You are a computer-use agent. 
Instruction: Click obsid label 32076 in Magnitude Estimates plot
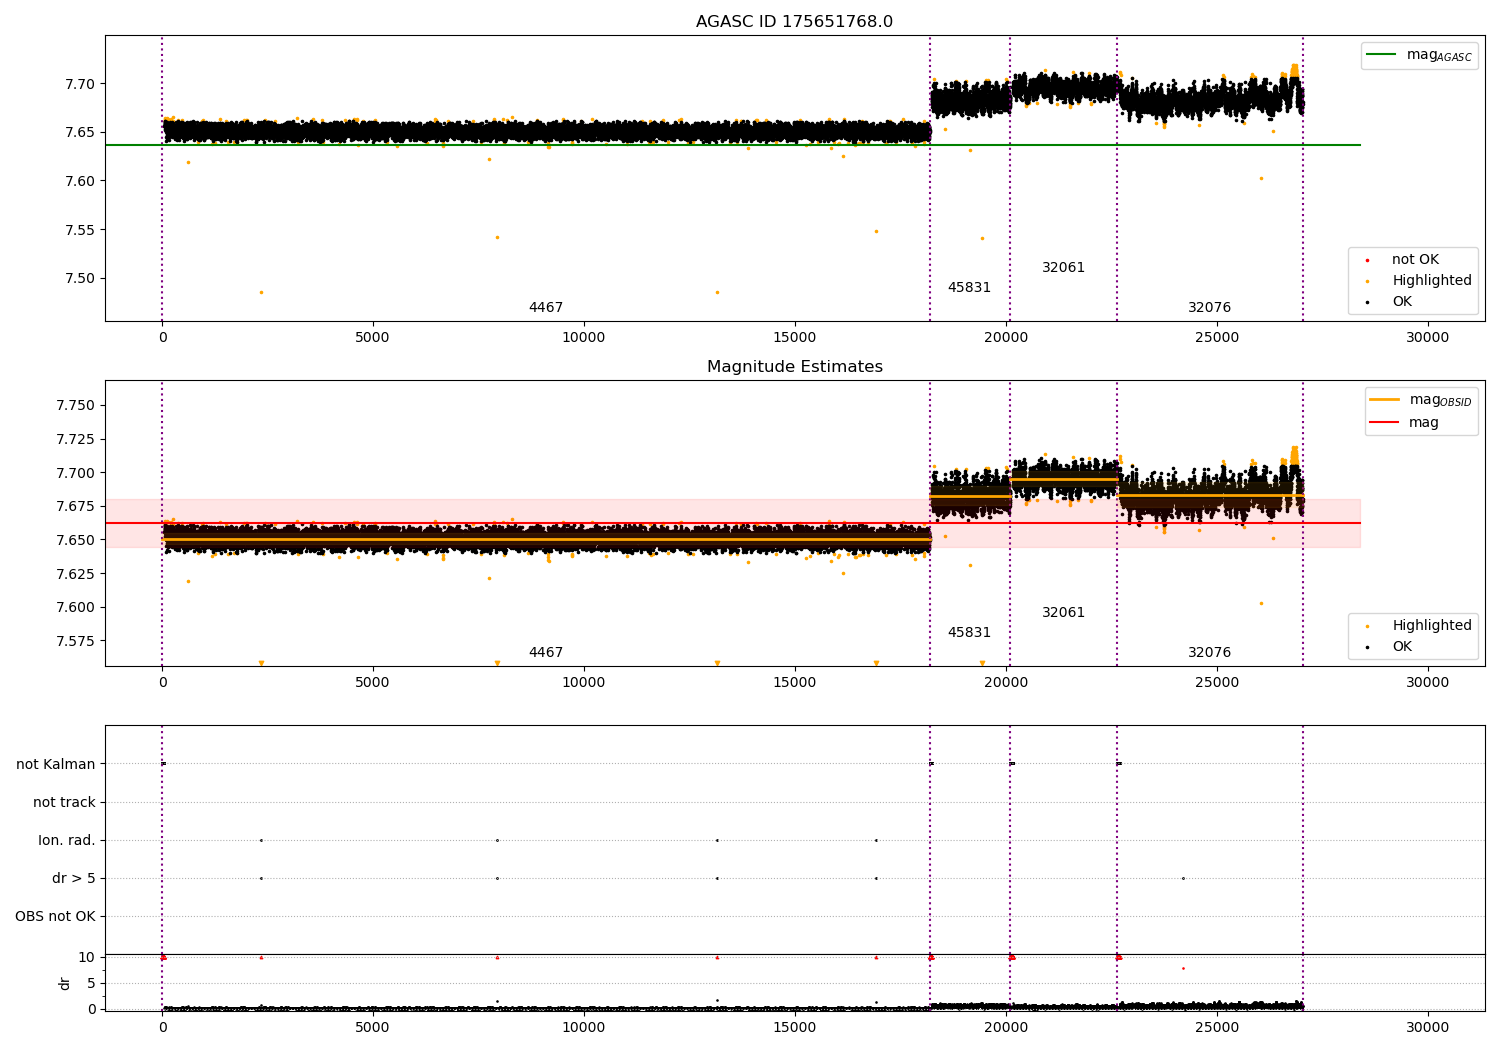1209,653
